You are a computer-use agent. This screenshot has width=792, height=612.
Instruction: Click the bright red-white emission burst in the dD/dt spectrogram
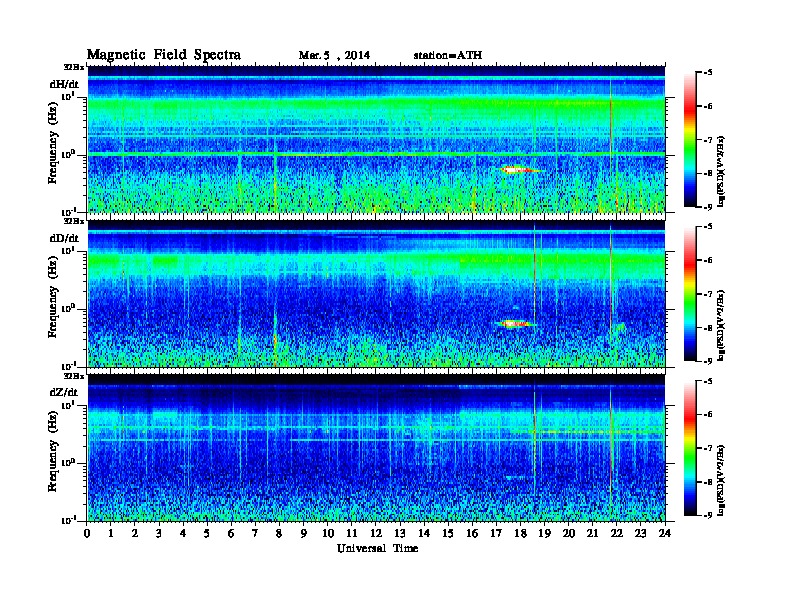tap(515, 324)
